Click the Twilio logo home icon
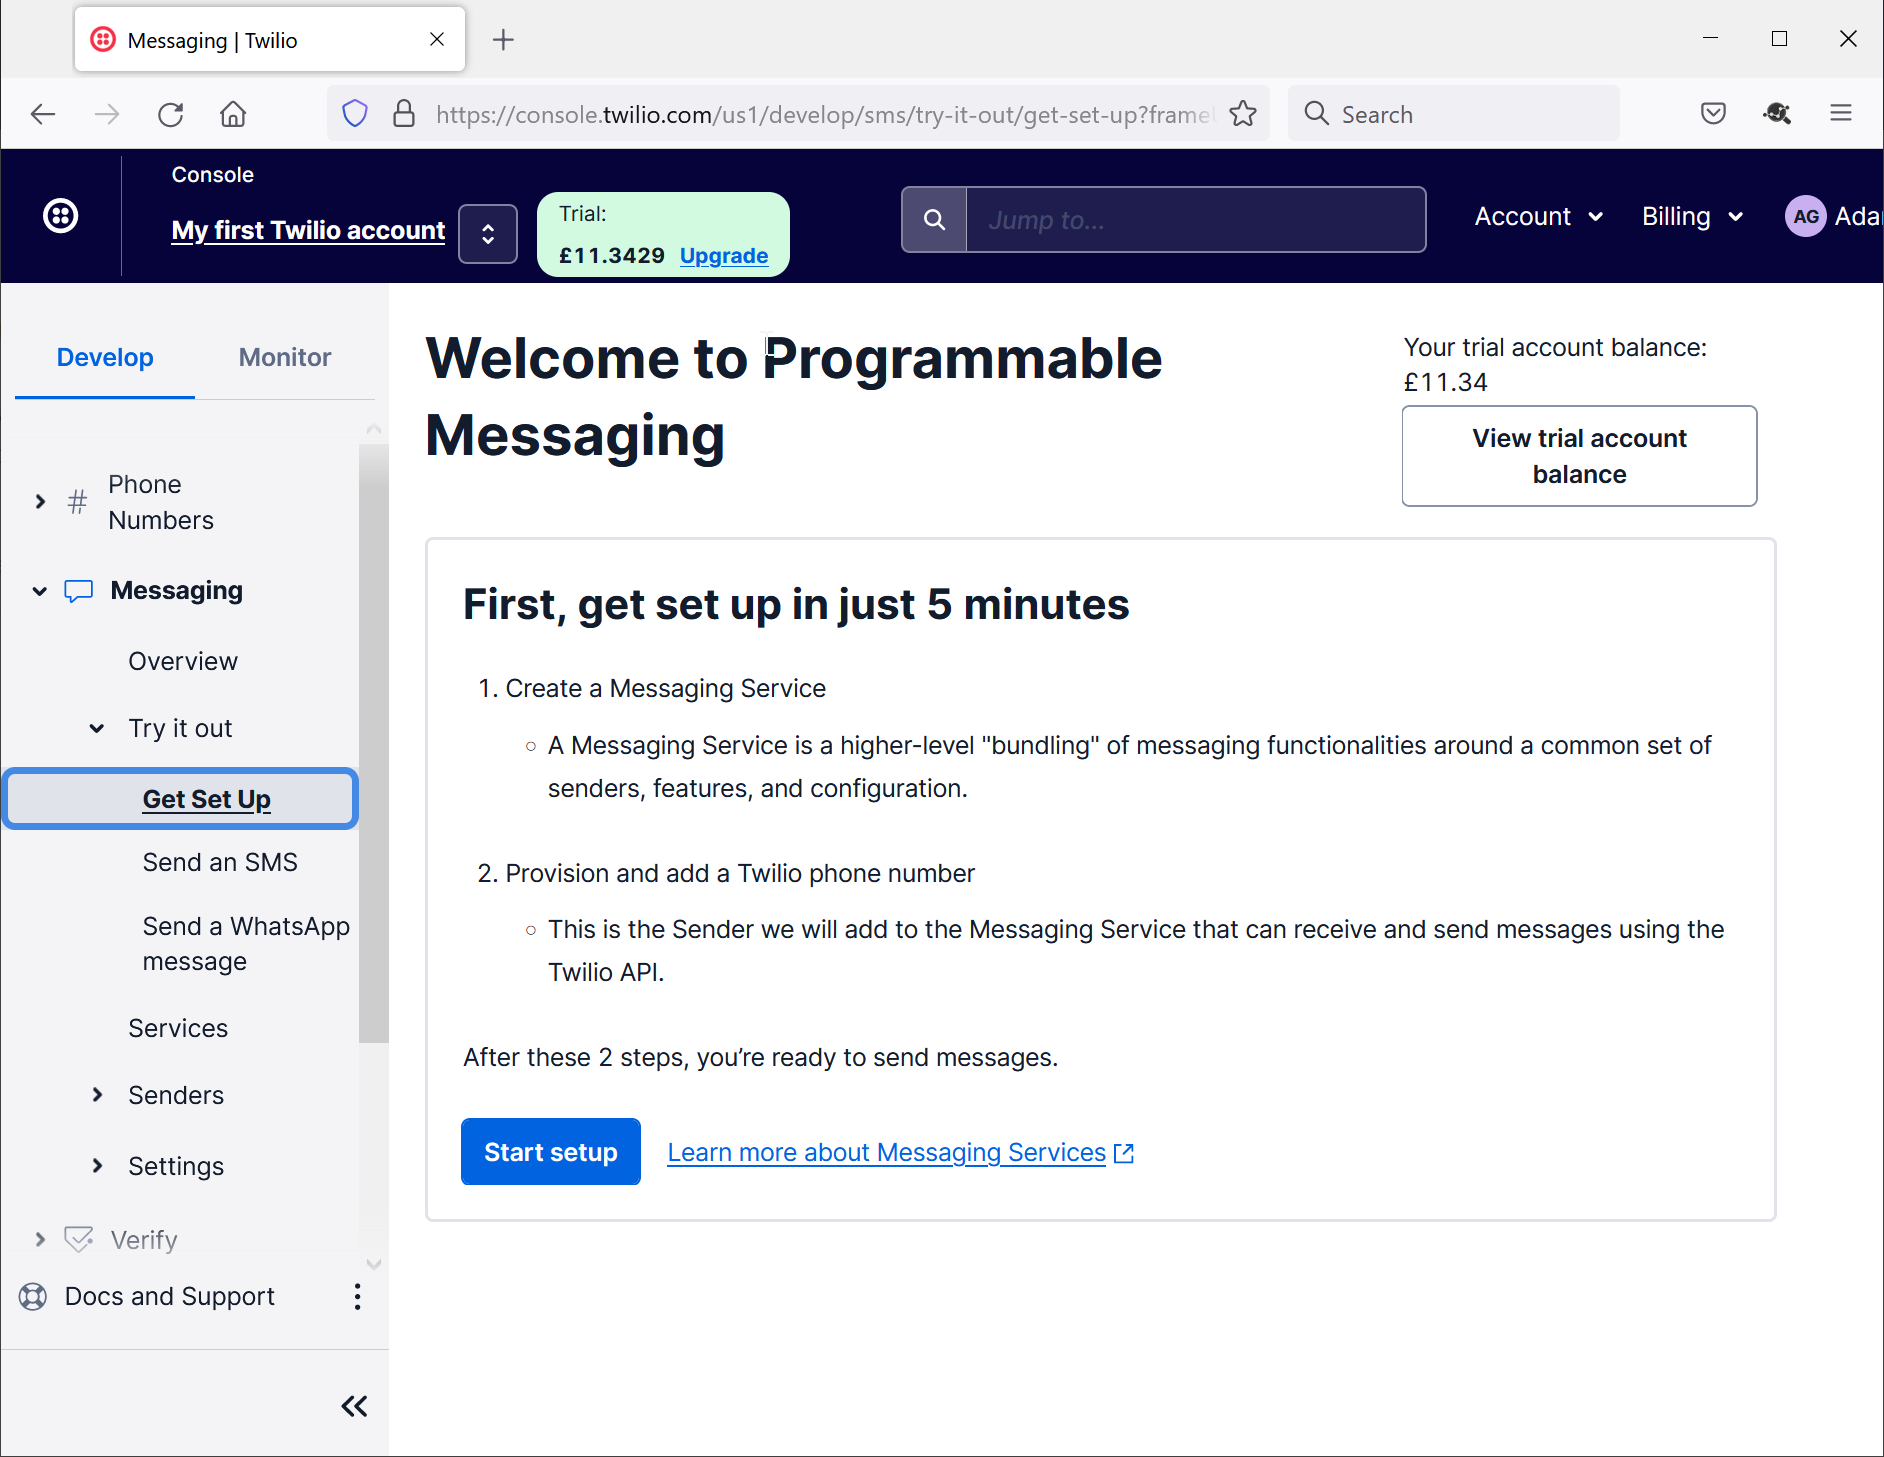The height and width of the screenshot is (1457, 1884). (x=61, y=215)
